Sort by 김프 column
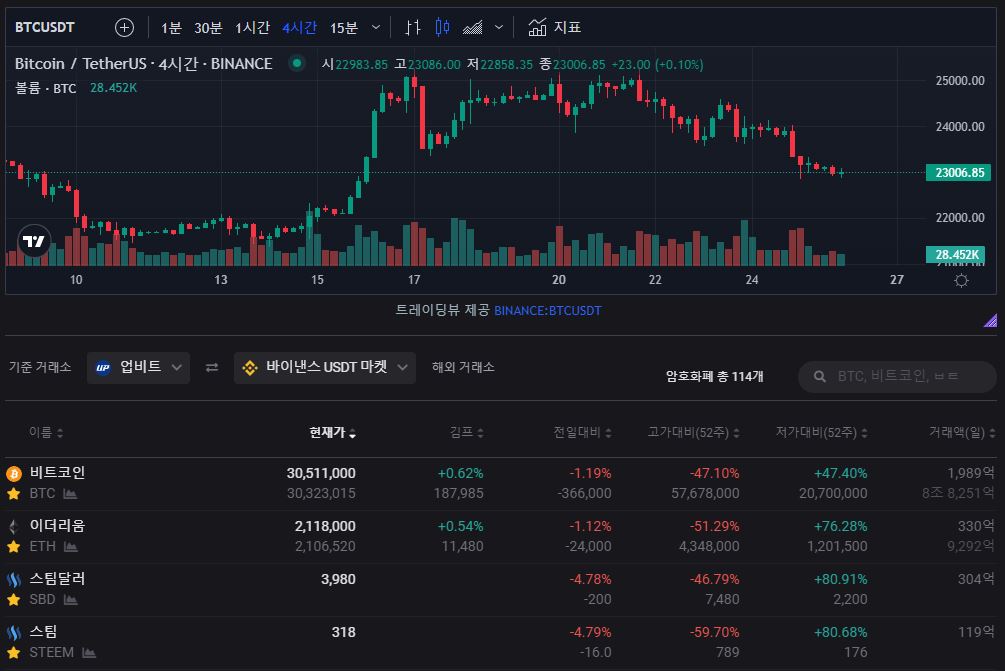This screenshot has height=671, width=1005. coord(467,433)
